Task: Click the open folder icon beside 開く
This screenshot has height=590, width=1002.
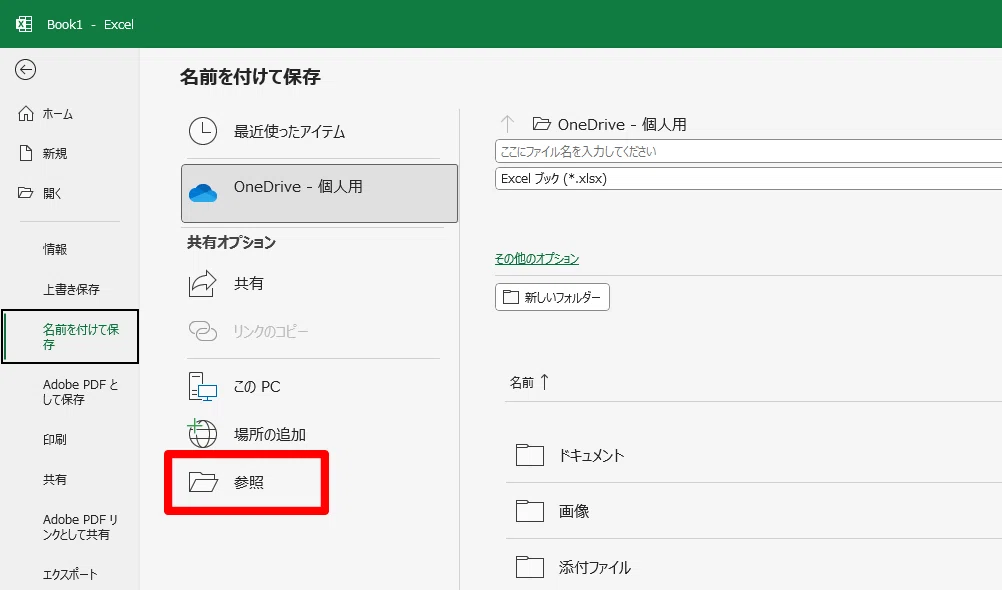Action: 26,193
